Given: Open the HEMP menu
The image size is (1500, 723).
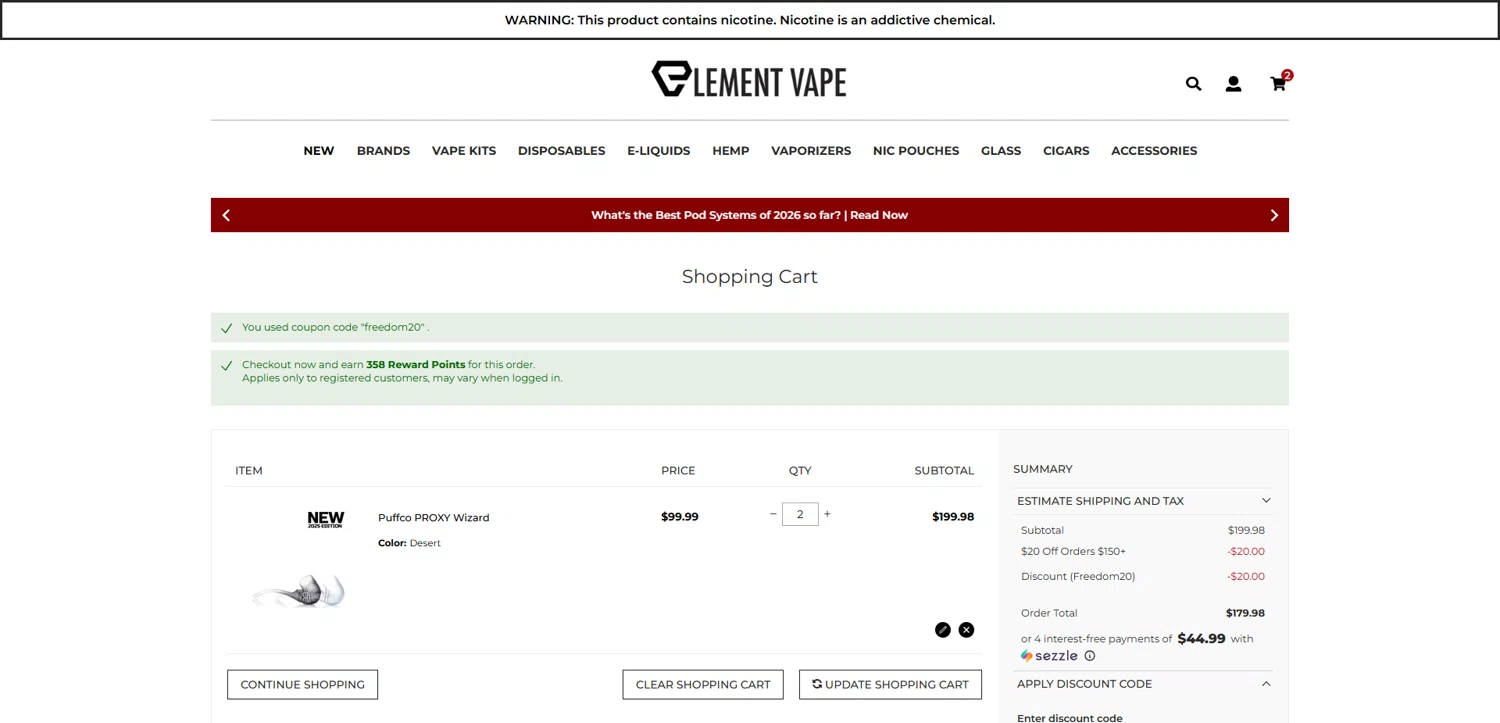Looking at the screenshot, I should (x=731, y=151).
